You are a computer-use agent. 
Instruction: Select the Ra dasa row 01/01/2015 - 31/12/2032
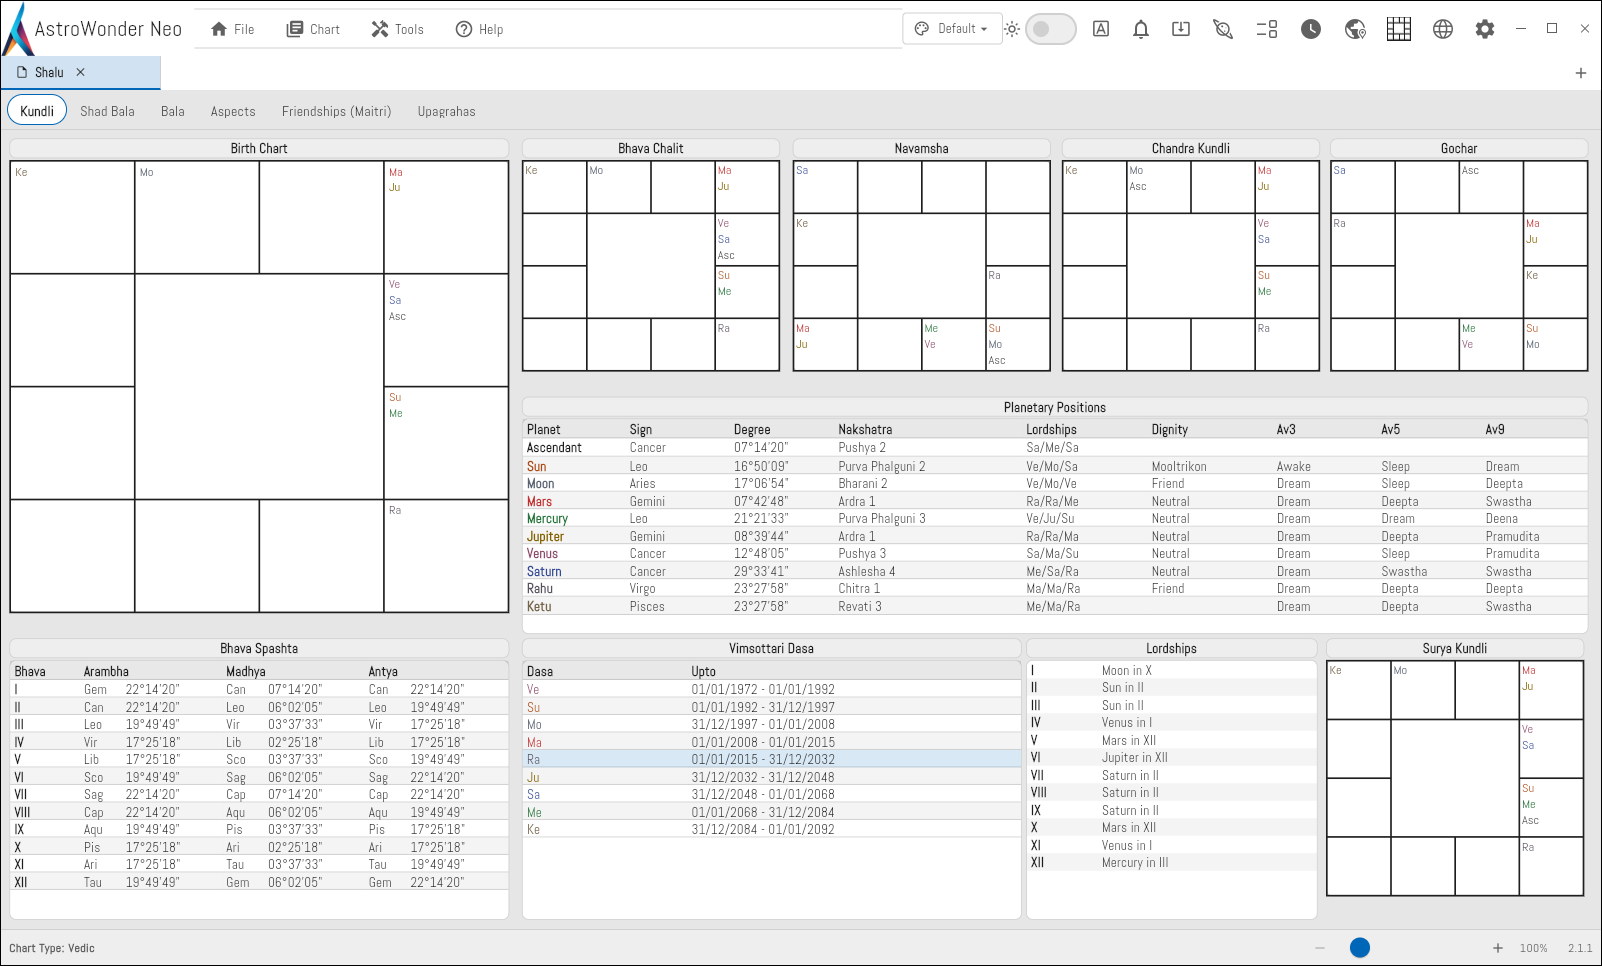point(771,759)
